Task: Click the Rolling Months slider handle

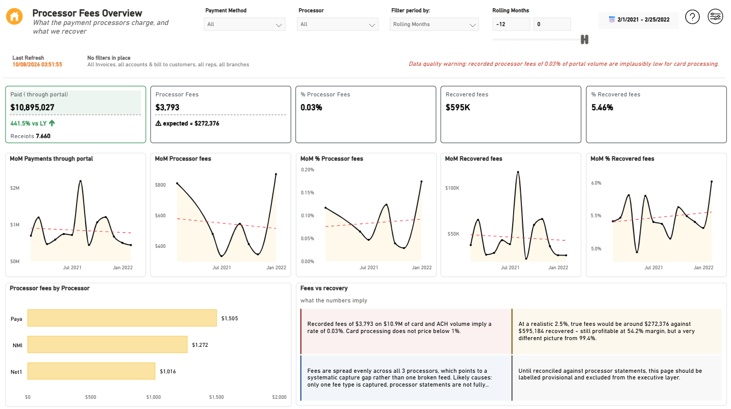Action: click(x=584, y=40)
